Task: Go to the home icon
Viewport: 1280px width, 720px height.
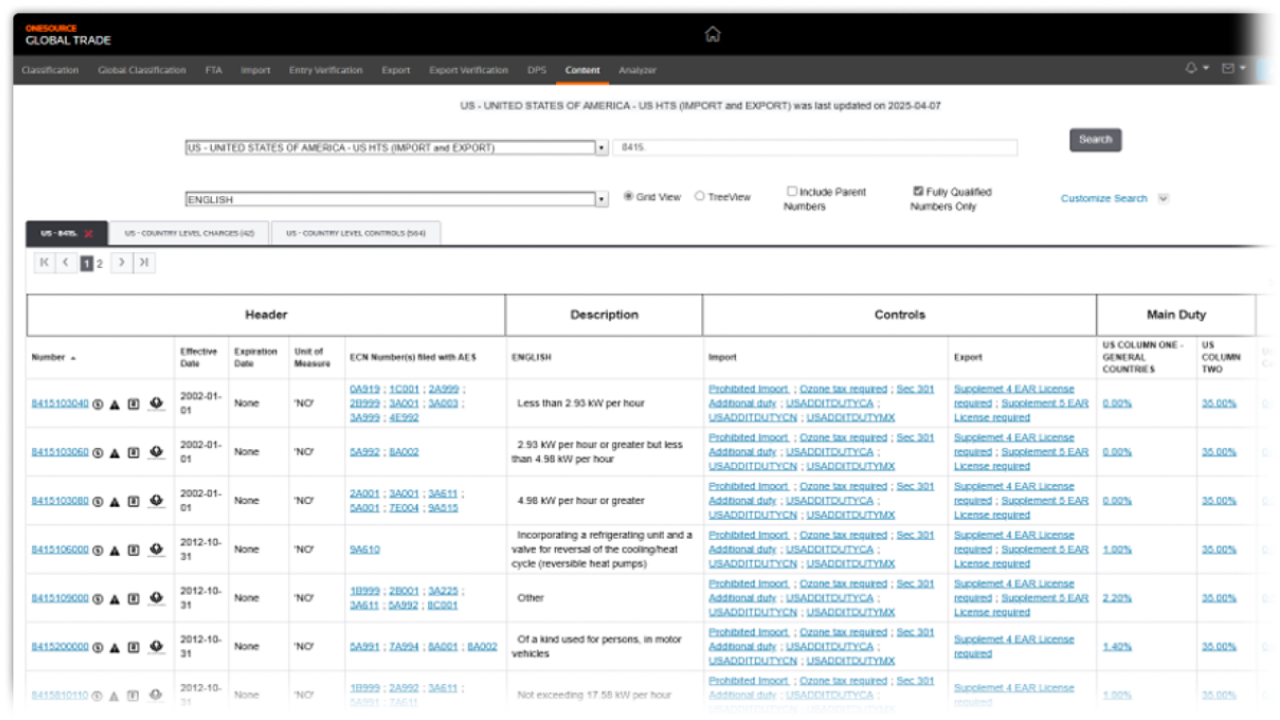Action: tap(712, 34)
